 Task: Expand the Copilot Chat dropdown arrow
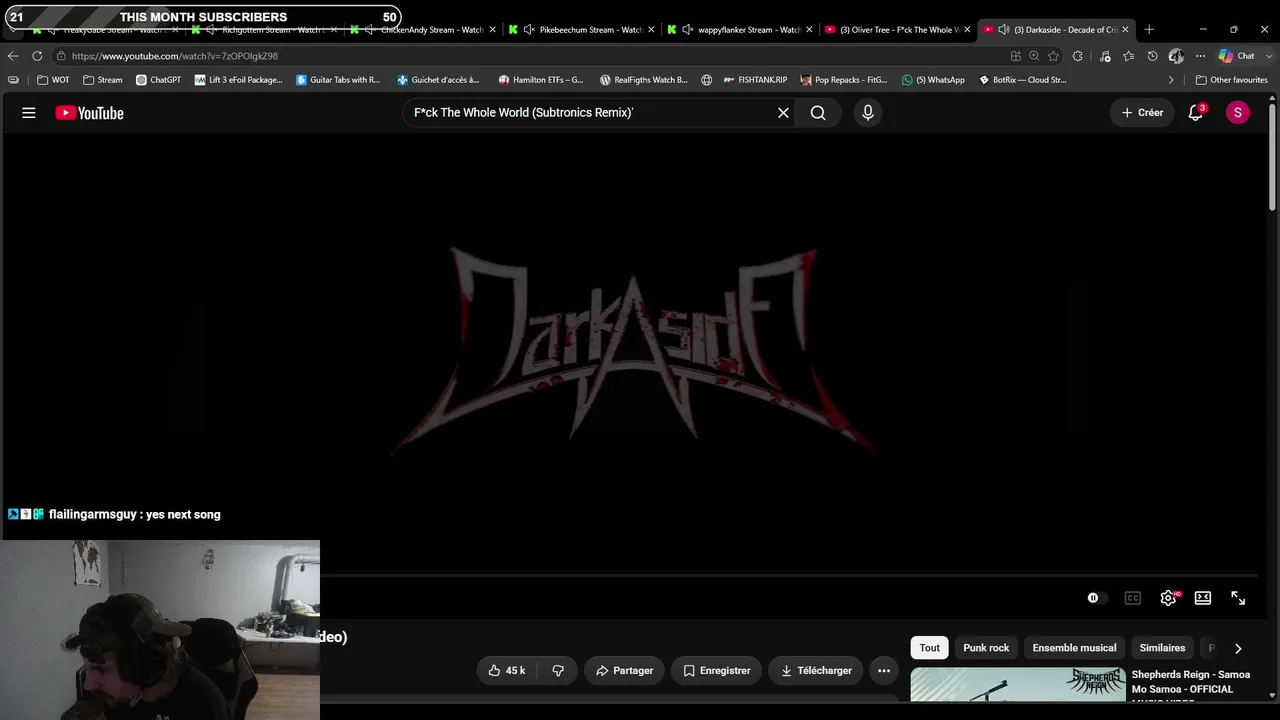pyautogui.click(x=1267, y=56)
